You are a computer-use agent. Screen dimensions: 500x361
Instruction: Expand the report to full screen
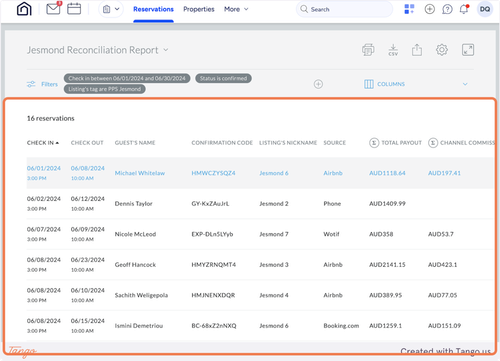pyautogui.click(x=468, y=50)
